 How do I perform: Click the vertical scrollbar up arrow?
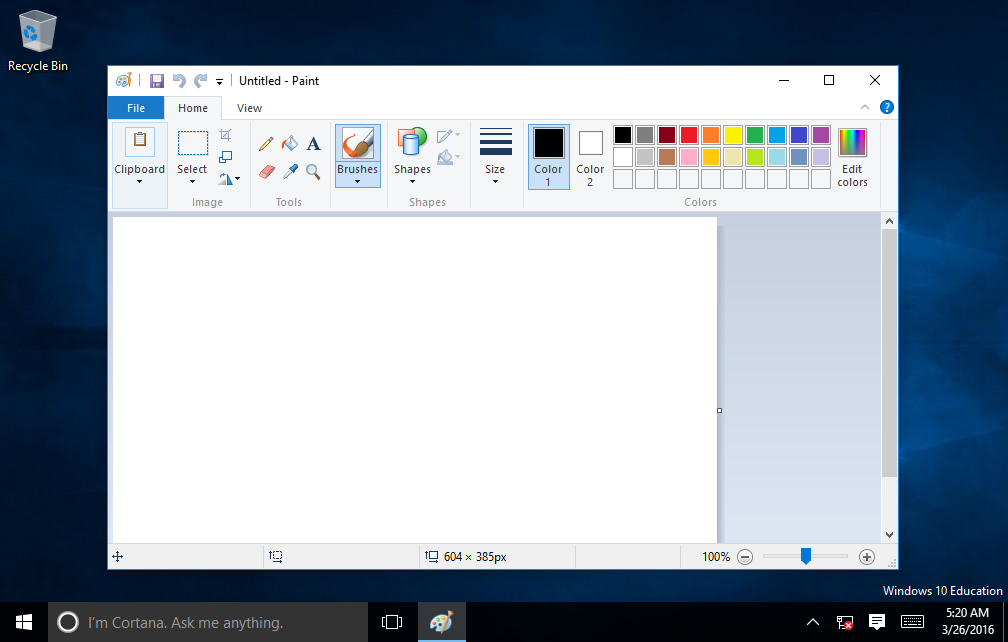point(889,222)
